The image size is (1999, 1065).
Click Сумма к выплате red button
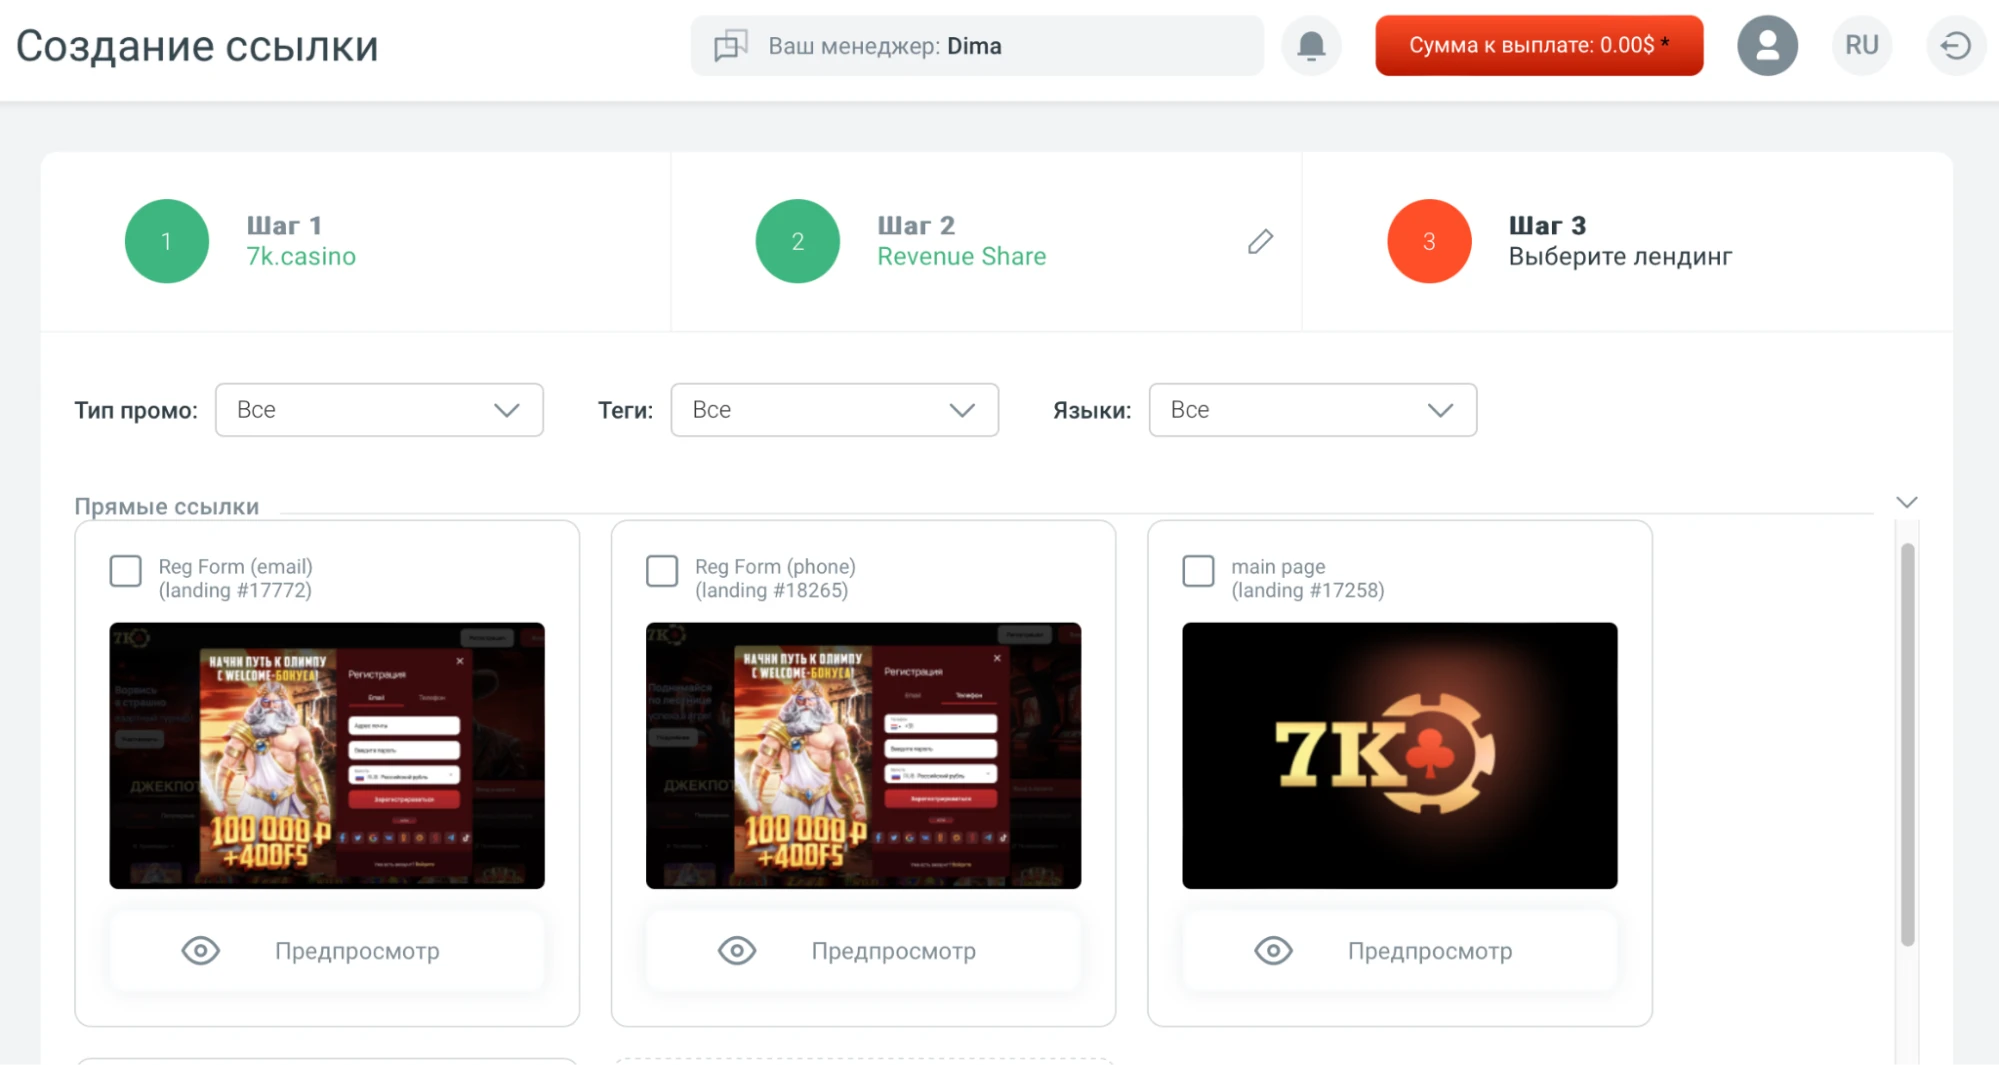(x=1539, y=46)
